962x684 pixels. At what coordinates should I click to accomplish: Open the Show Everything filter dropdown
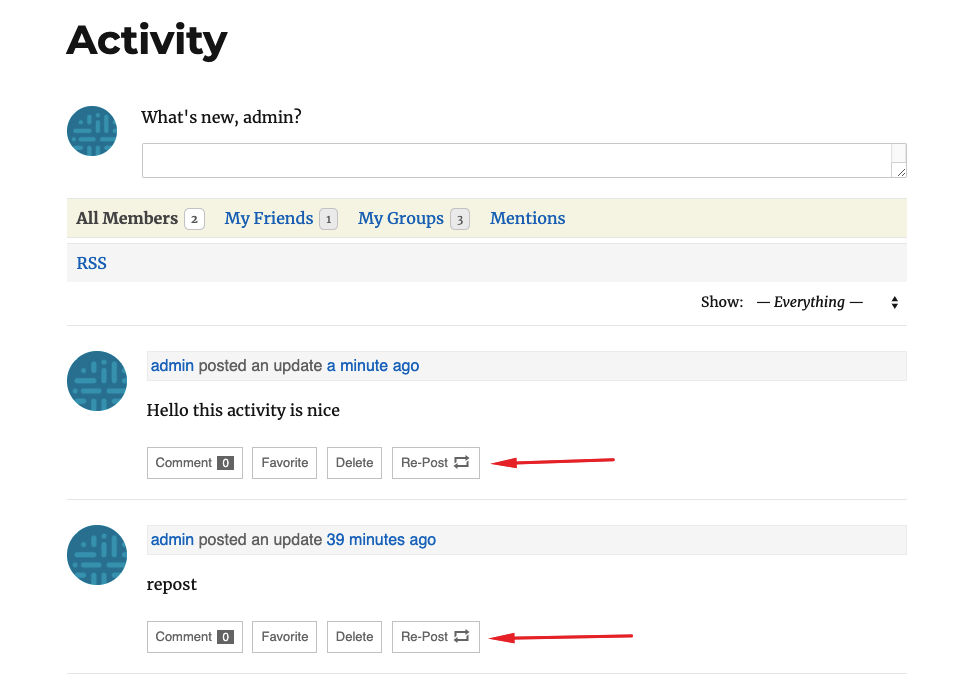(x=827, y=302)
